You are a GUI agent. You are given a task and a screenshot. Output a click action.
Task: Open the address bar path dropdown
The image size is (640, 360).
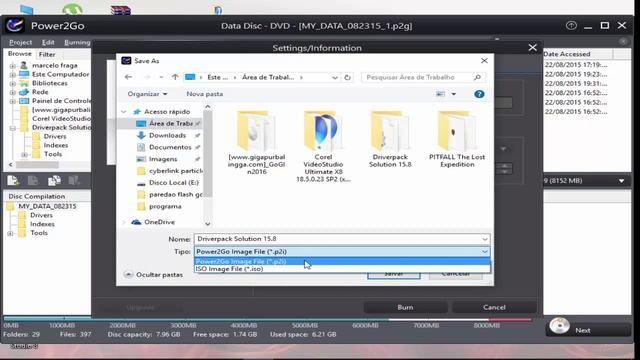pos(335,77)
